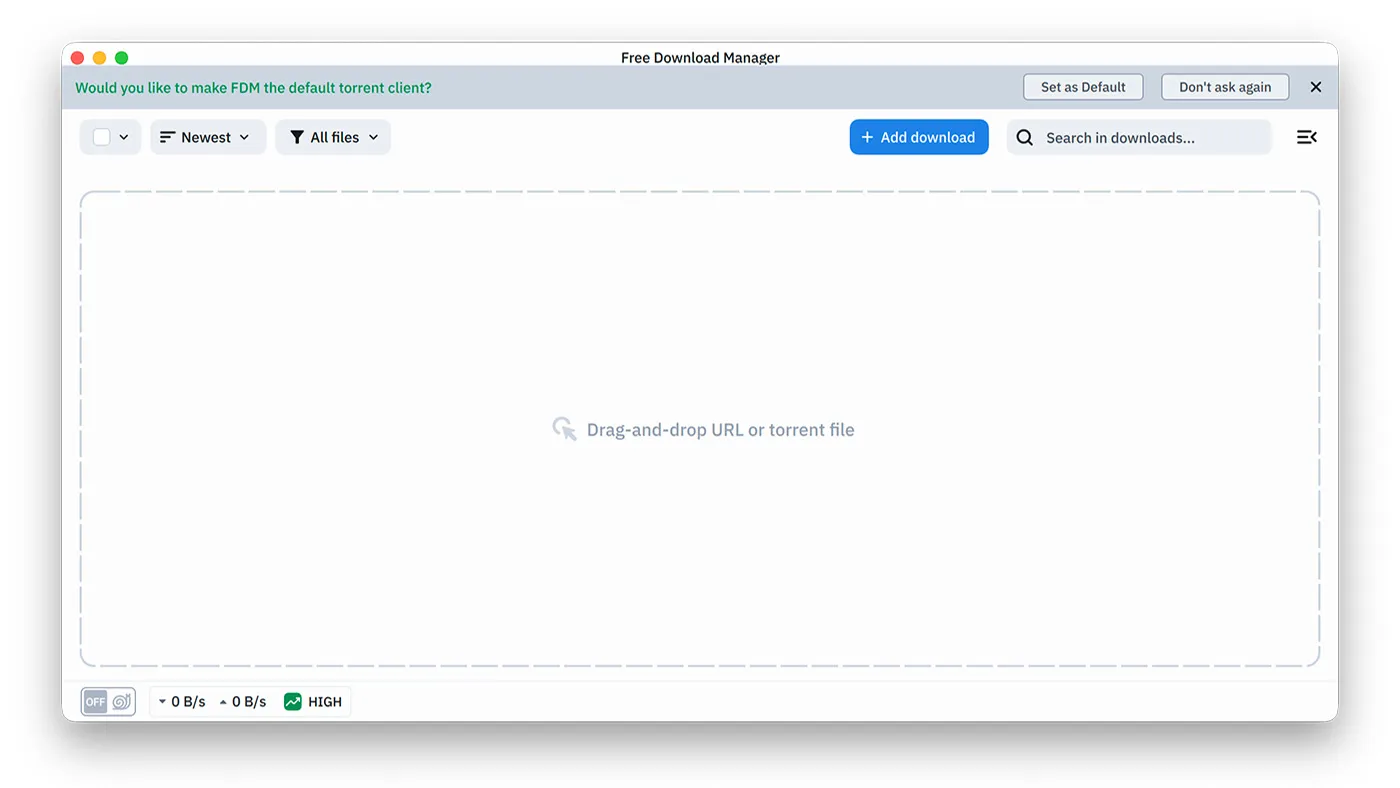This screenshot has height=788, width=1400.
Task: Click the green traffic chart icon
Action: tap(293, 701)
